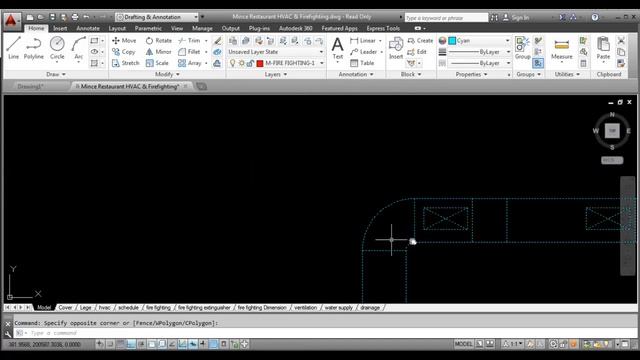Open the Insert ribbon tab
This screenshot has width=640, height=360.
tap(60, 29)
